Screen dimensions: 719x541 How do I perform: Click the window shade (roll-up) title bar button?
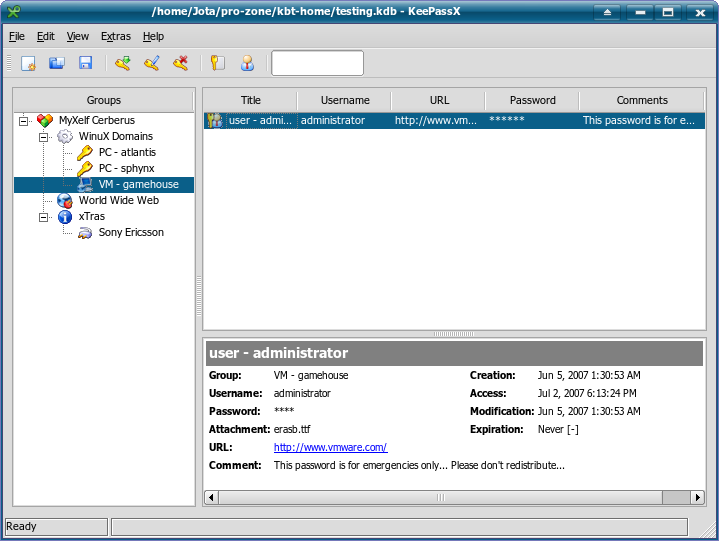607,12
